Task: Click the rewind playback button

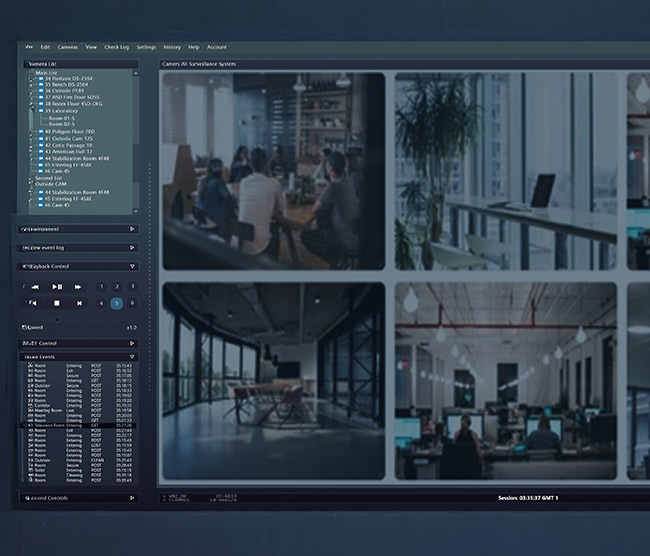Action: click(35, 287)
